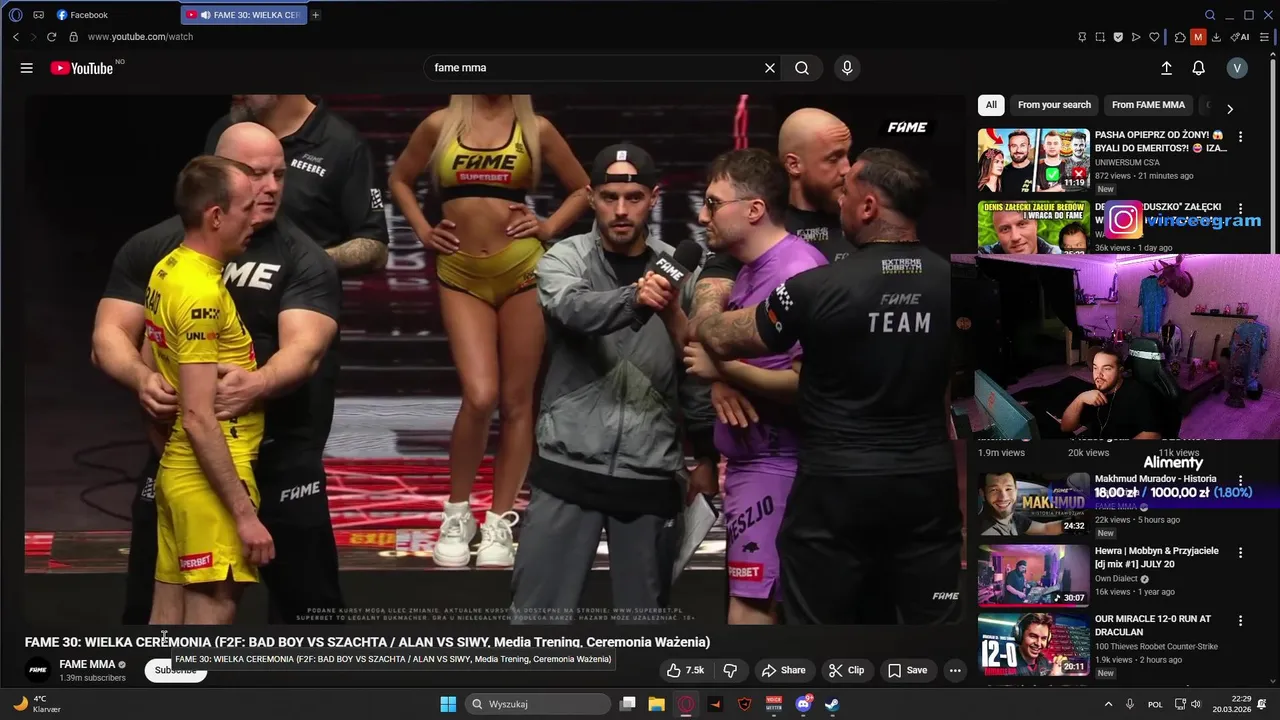Open the YouTube hamburger guide menu
Viewport: 1280px width, 720px height.
tap(27, 68)
